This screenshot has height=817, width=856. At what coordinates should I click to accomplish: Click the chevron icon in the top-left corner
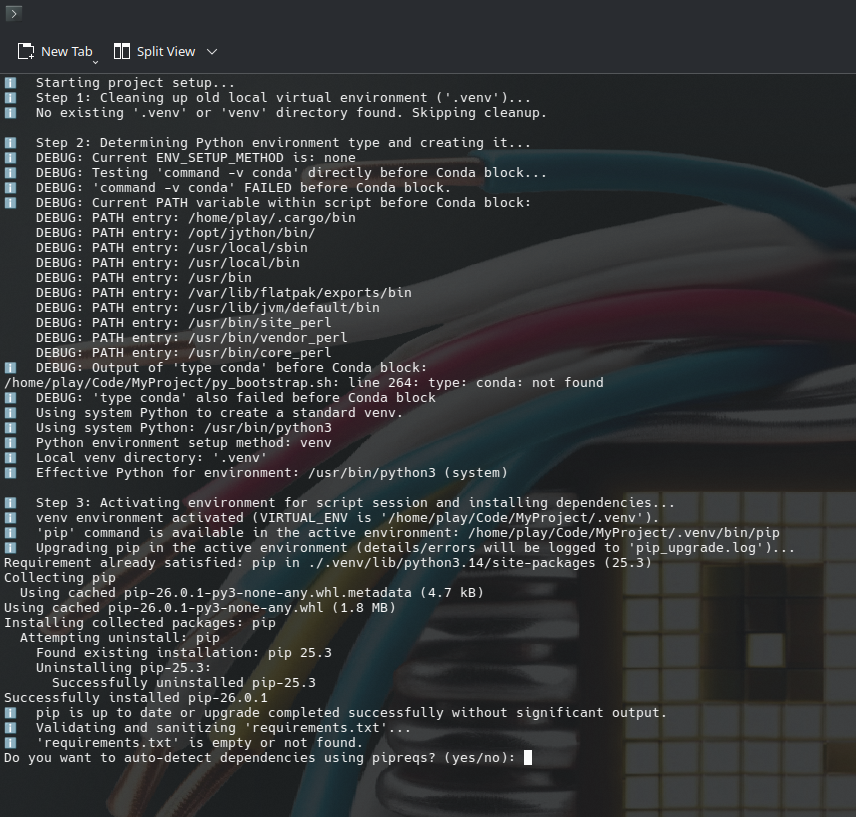[12, 14]
